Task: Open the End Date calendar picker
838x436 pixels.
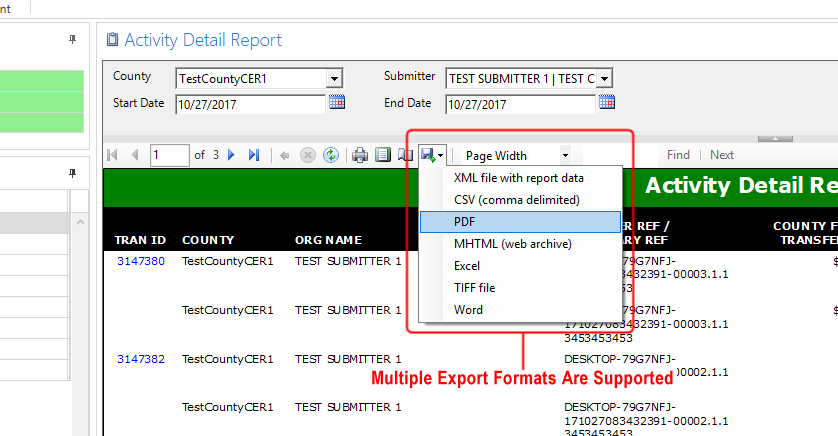Action: coord(607,102)
